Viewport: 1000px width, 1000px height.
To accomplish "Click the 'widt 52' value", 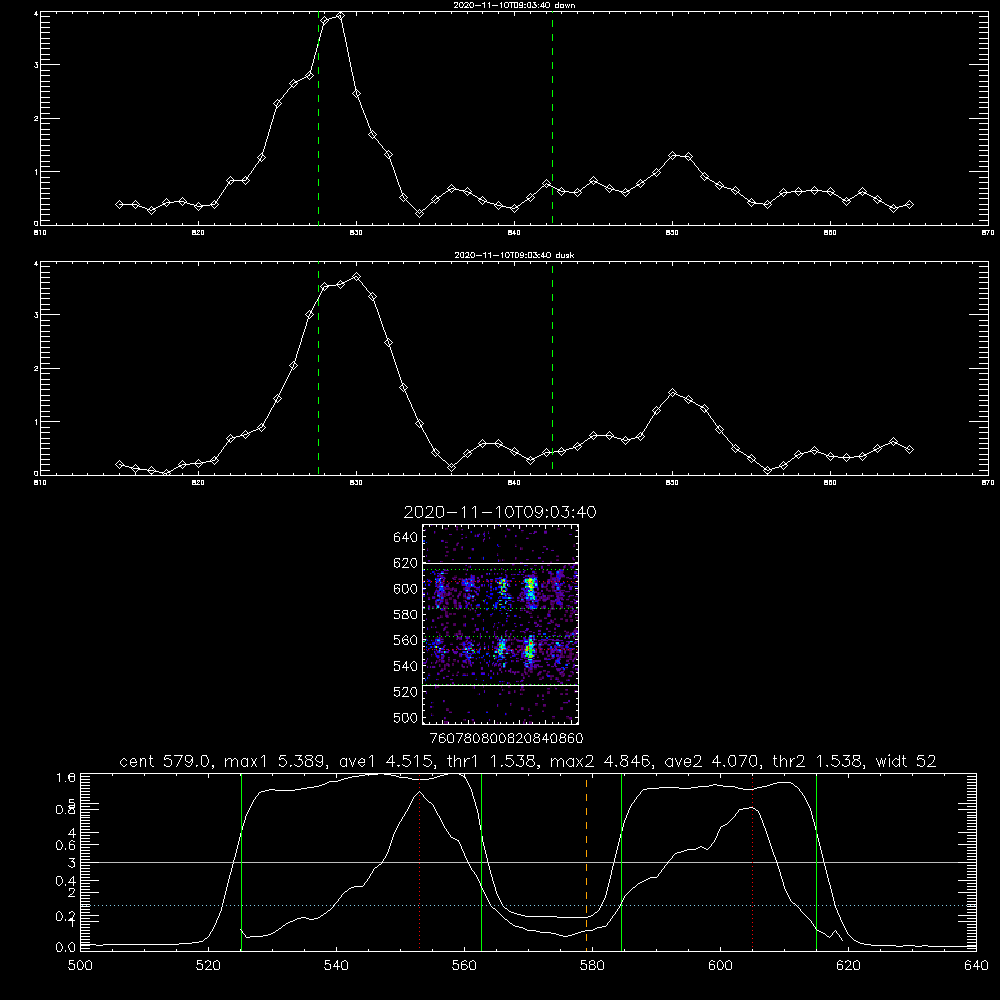I will point(906,761).
